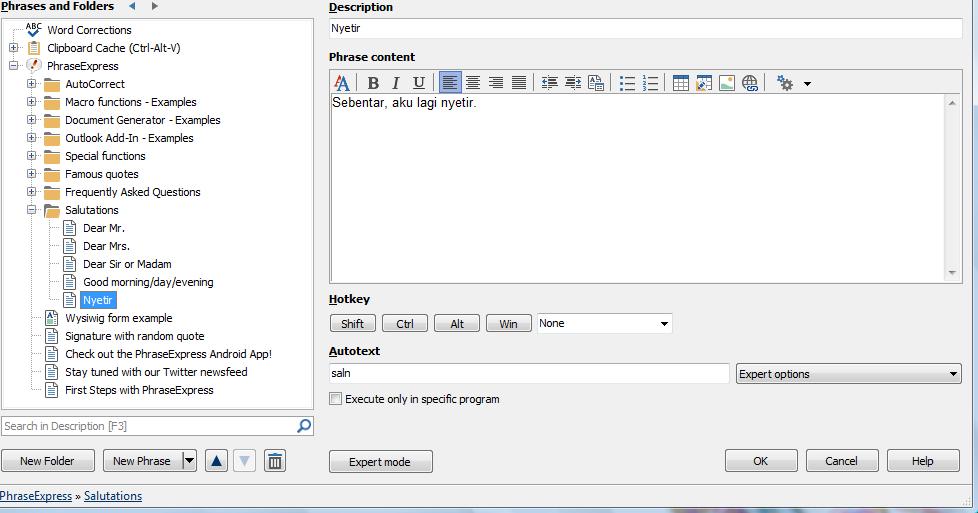This screenshot has height=513, width=978.
Task: Select the Nyetir phrase
Action: click(x=98, y=300)
